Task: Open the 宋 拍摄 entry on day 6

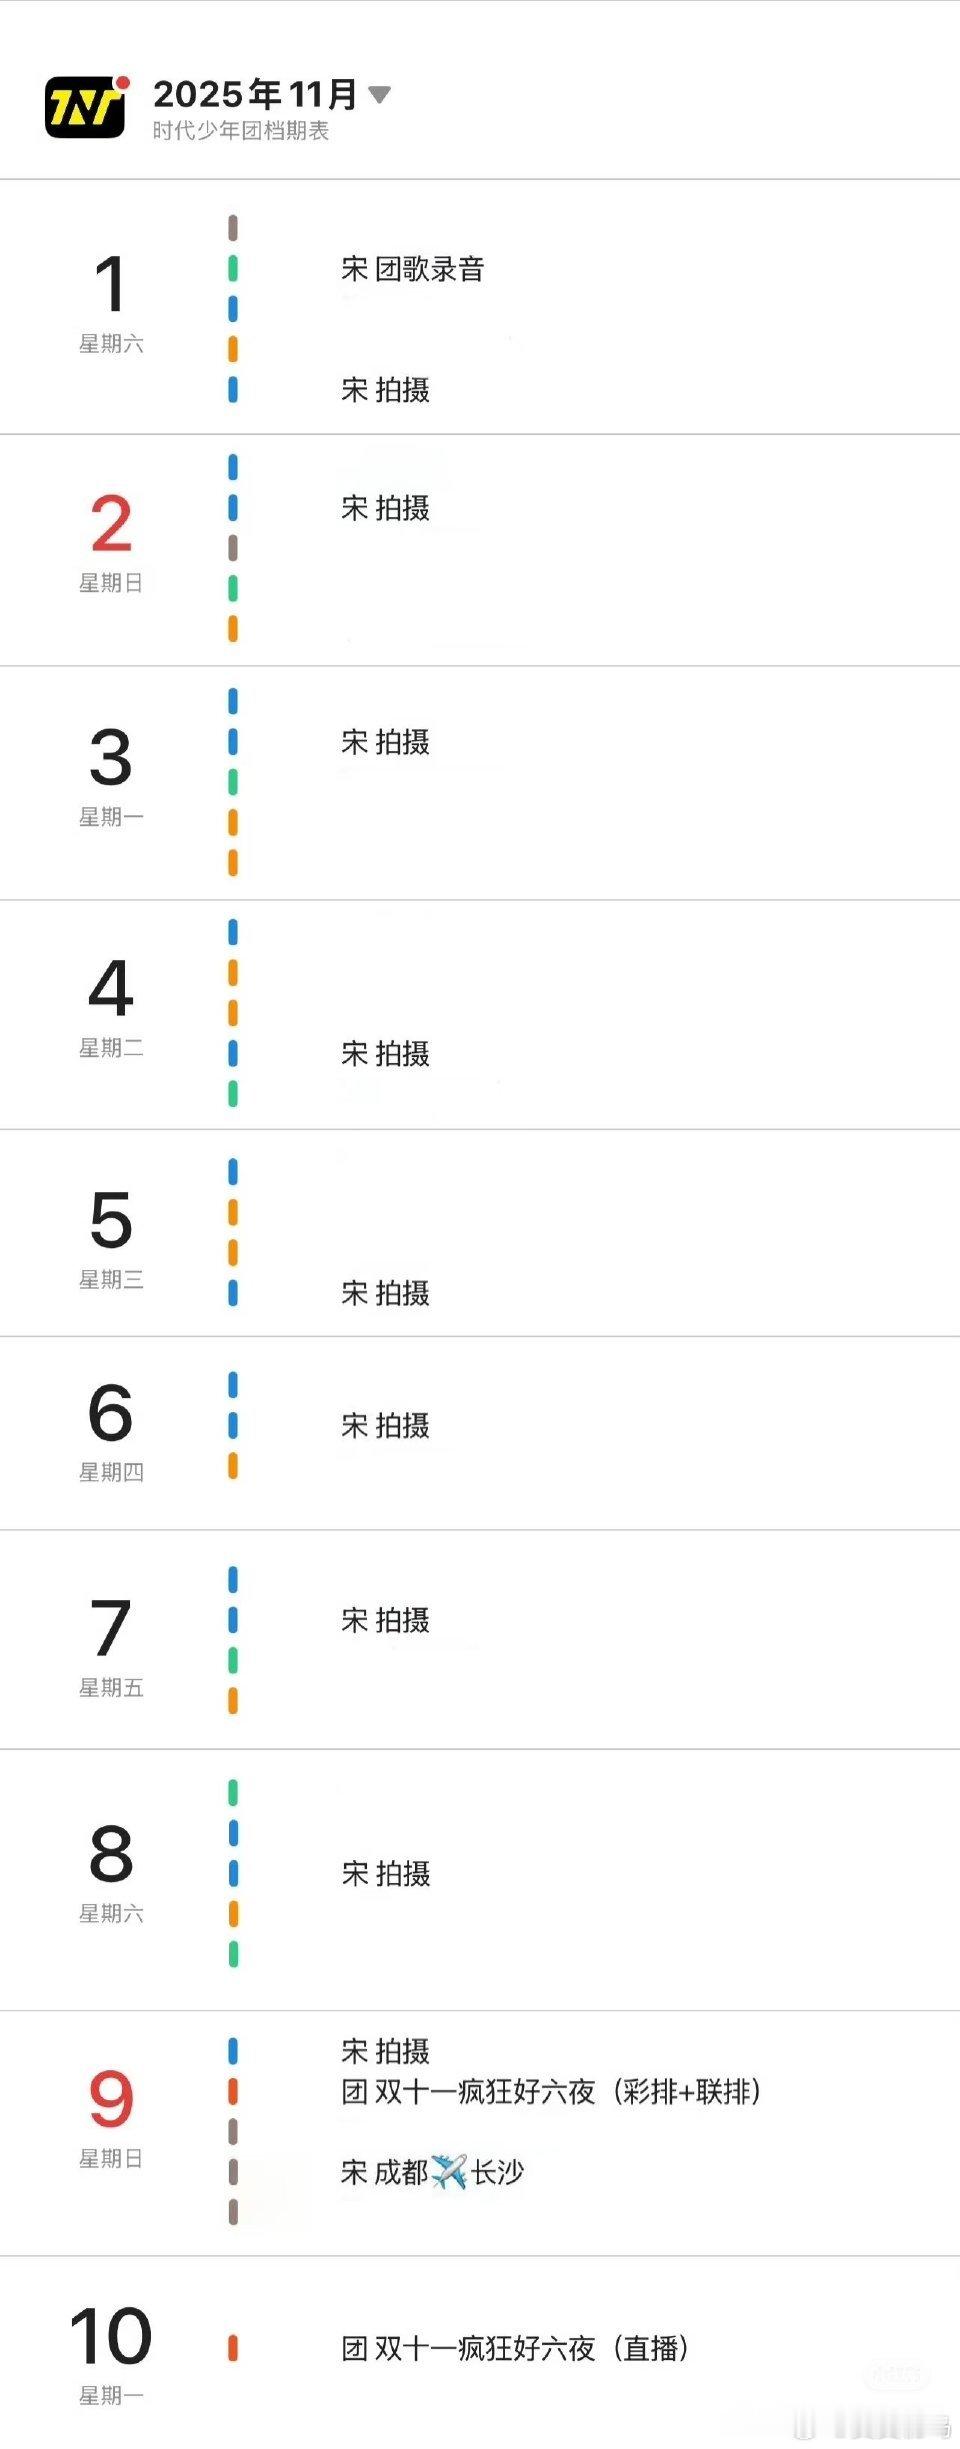Action: pos(385,1425)
